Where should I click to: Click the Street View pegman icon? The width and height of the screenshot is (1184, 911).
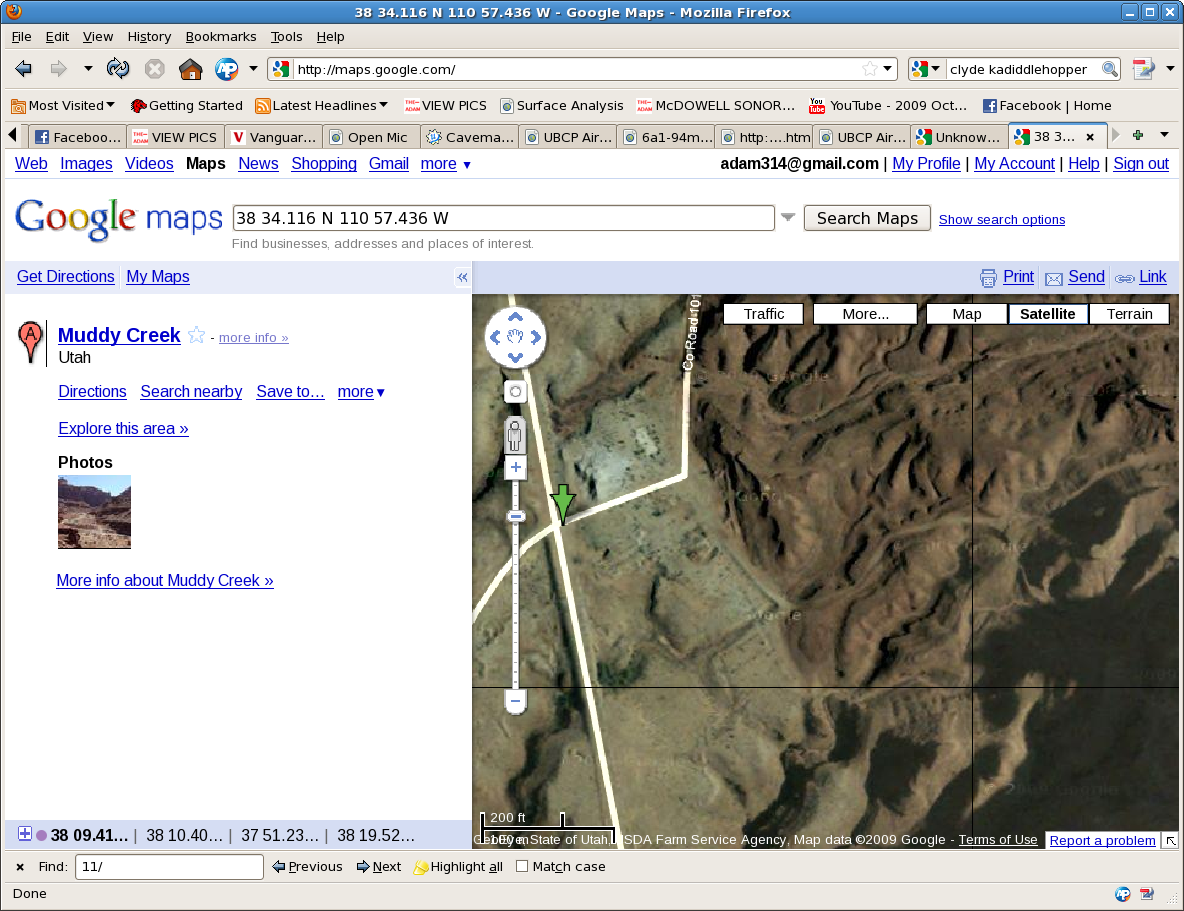click(x=515, y=435)
